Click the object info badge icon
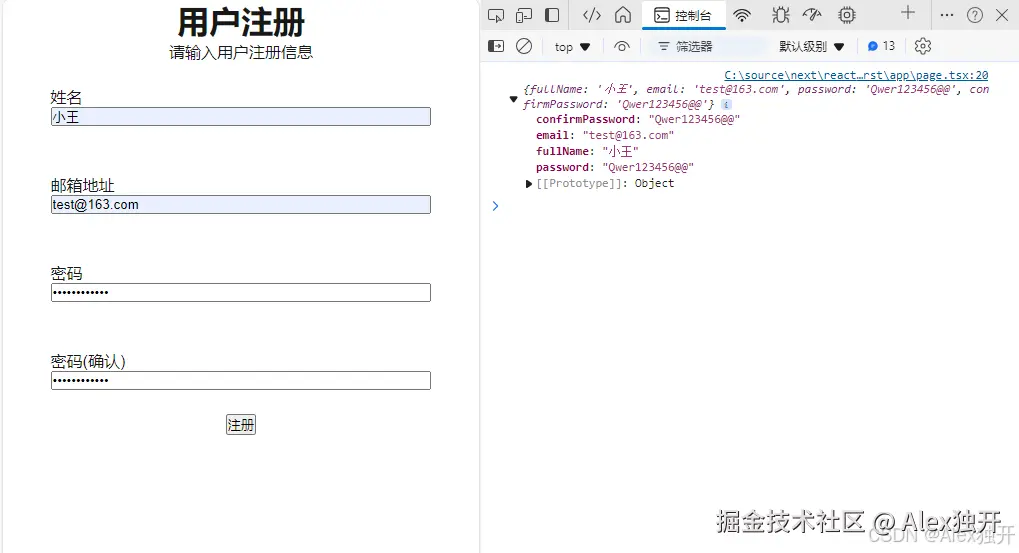Viewport: 1019px width, 553px height. (x=726, y=105)
